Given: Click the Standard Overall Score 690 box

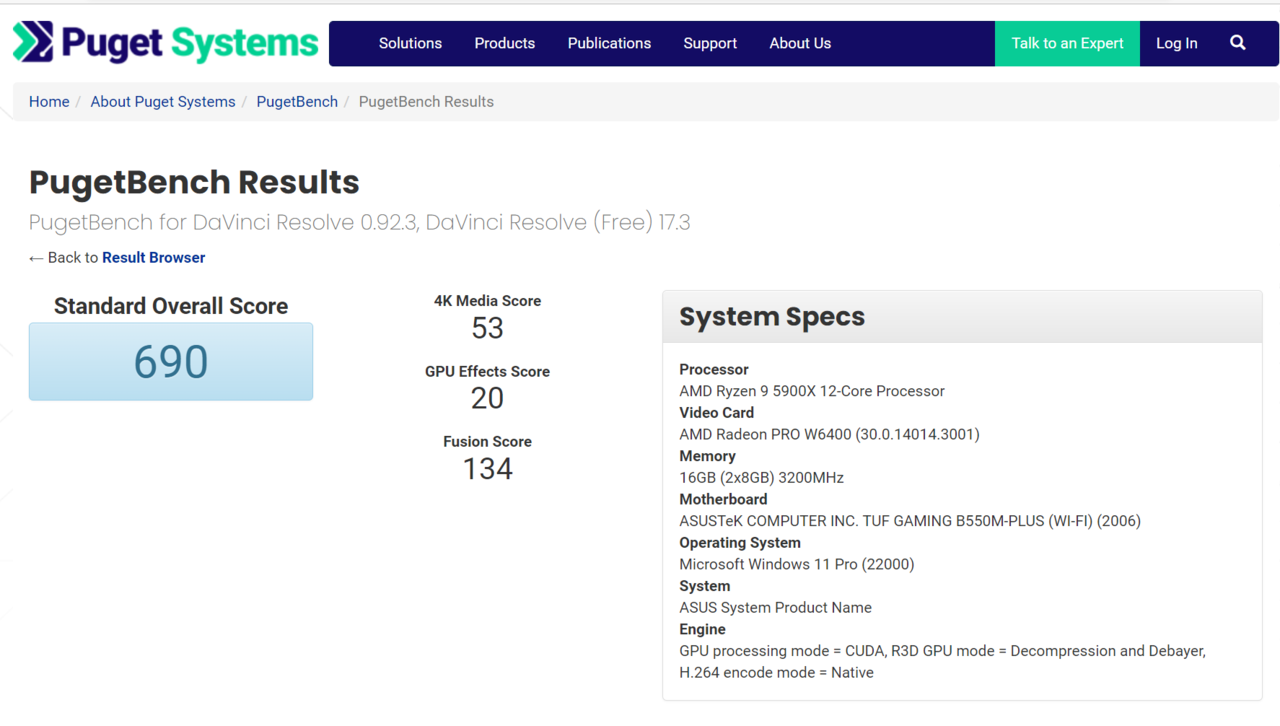Looking at the screenshot, I should tap(171, 362).
